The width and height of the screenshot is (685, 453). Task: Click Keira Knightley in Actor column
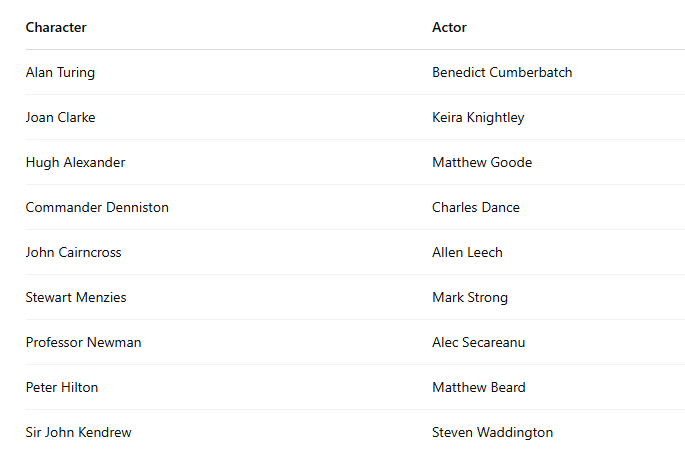[x=478, y=118]
